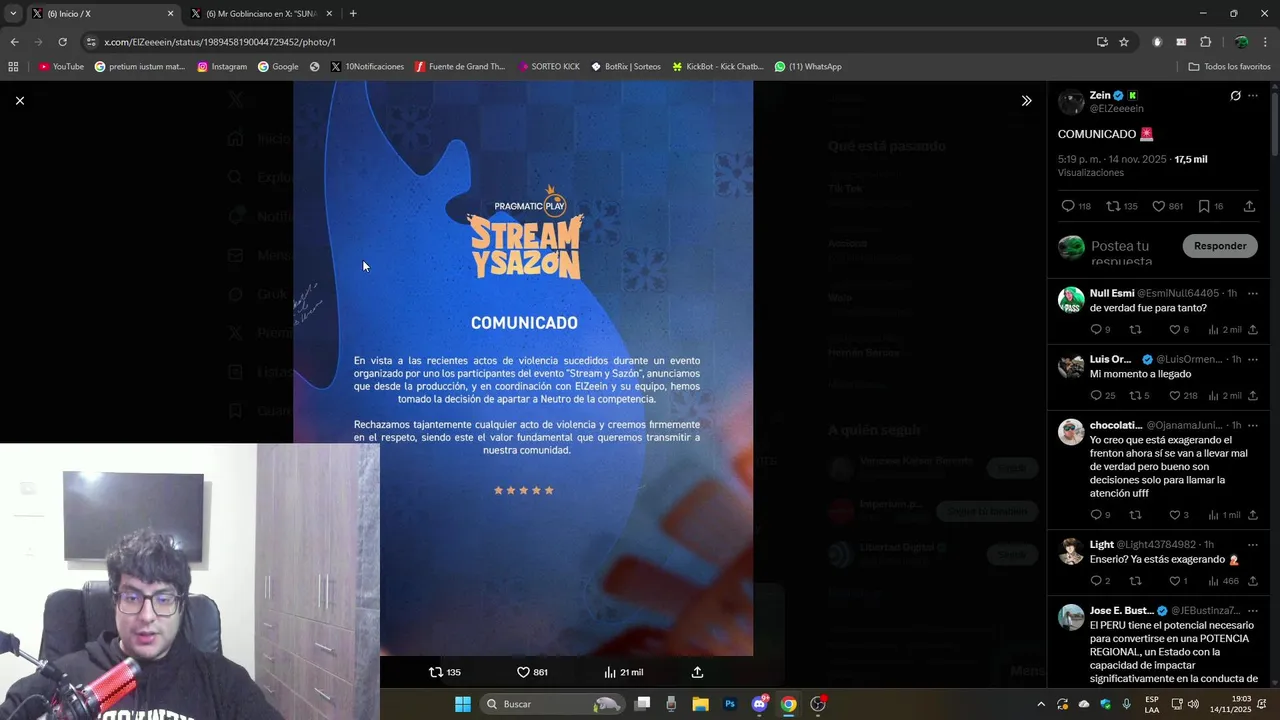The image size is (1280, 720).
Task: Reply to Luis Or...'s comment with 25 replies
Action: point(1102,396)
